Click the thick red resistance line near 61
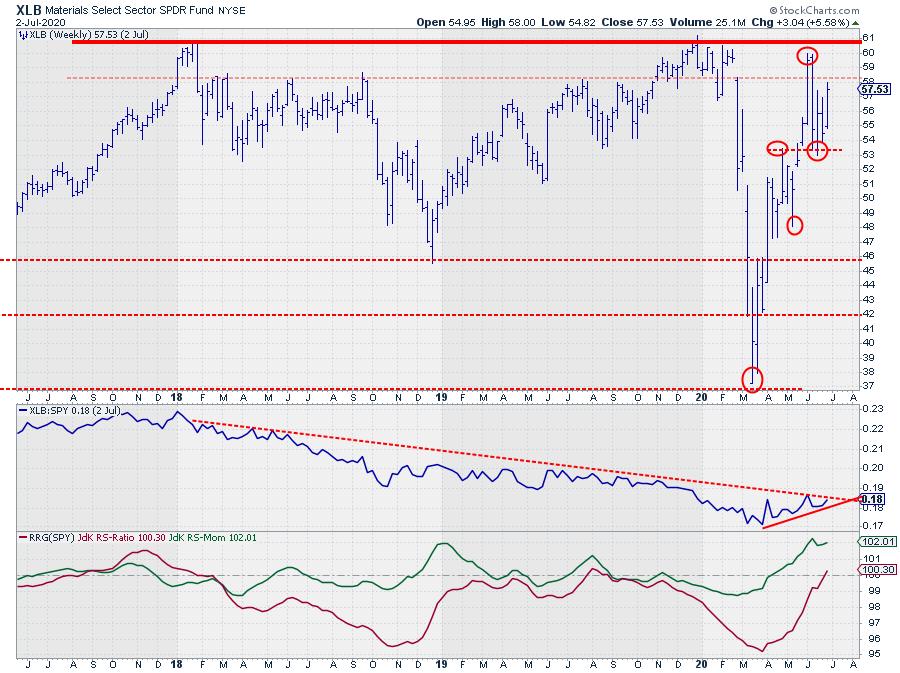 pyautogui.click(x=400, y=42)
